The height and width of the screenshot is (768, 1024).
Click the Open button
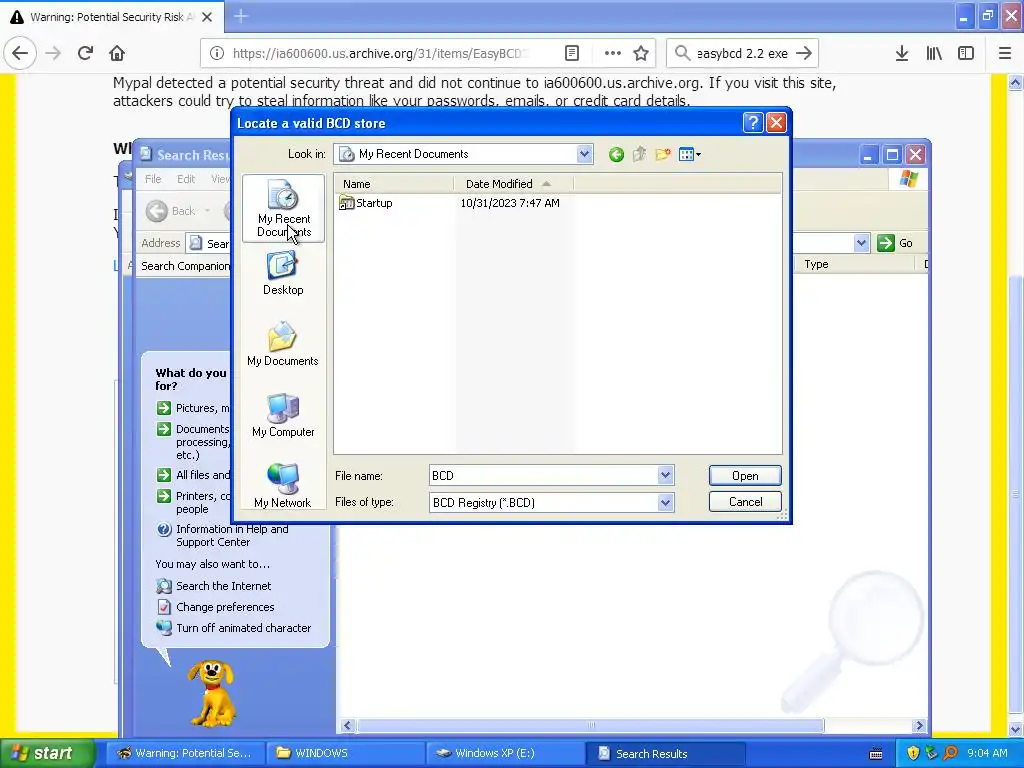pos(745,475)
